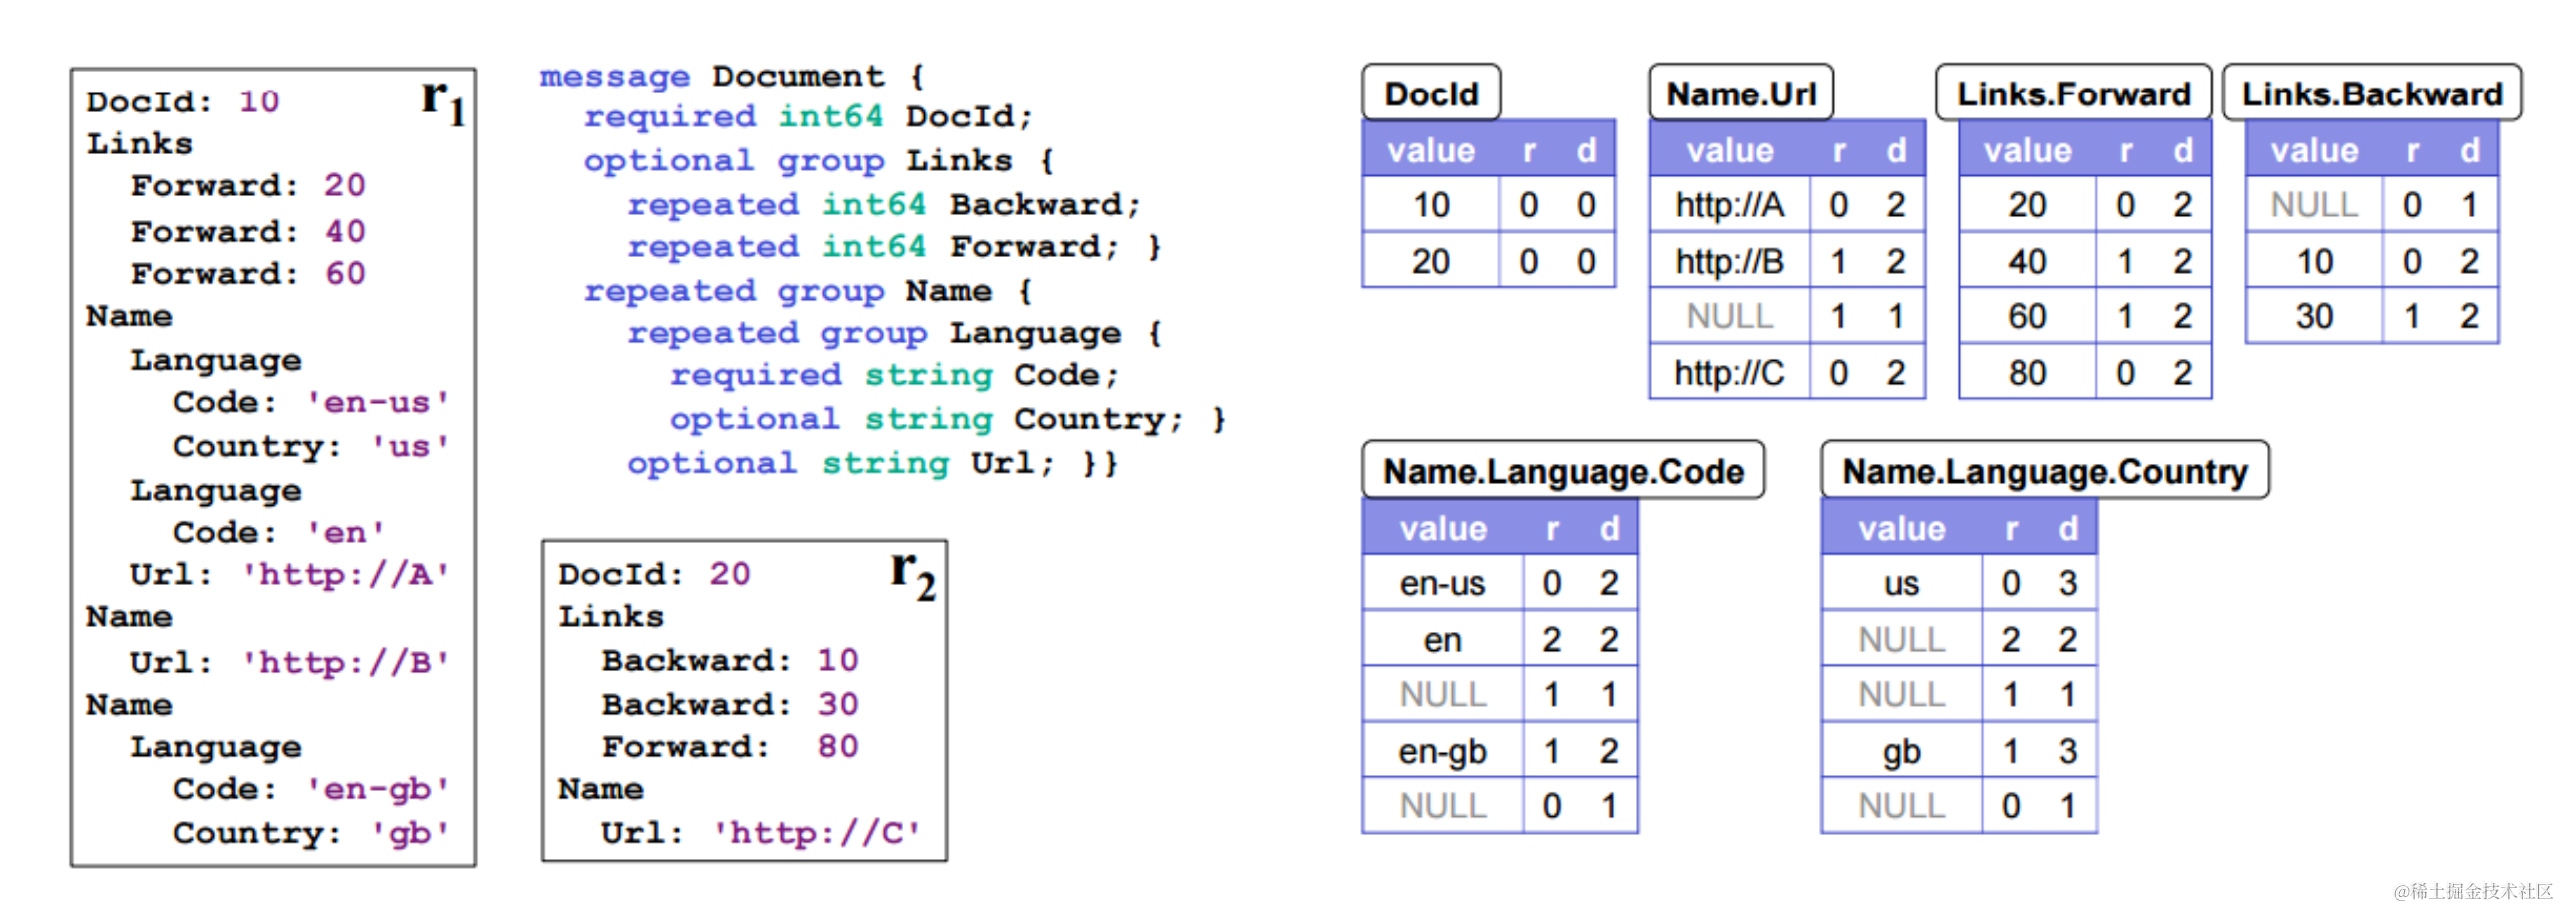Select the "Code: 'en-us'" line in record r1

311,402
